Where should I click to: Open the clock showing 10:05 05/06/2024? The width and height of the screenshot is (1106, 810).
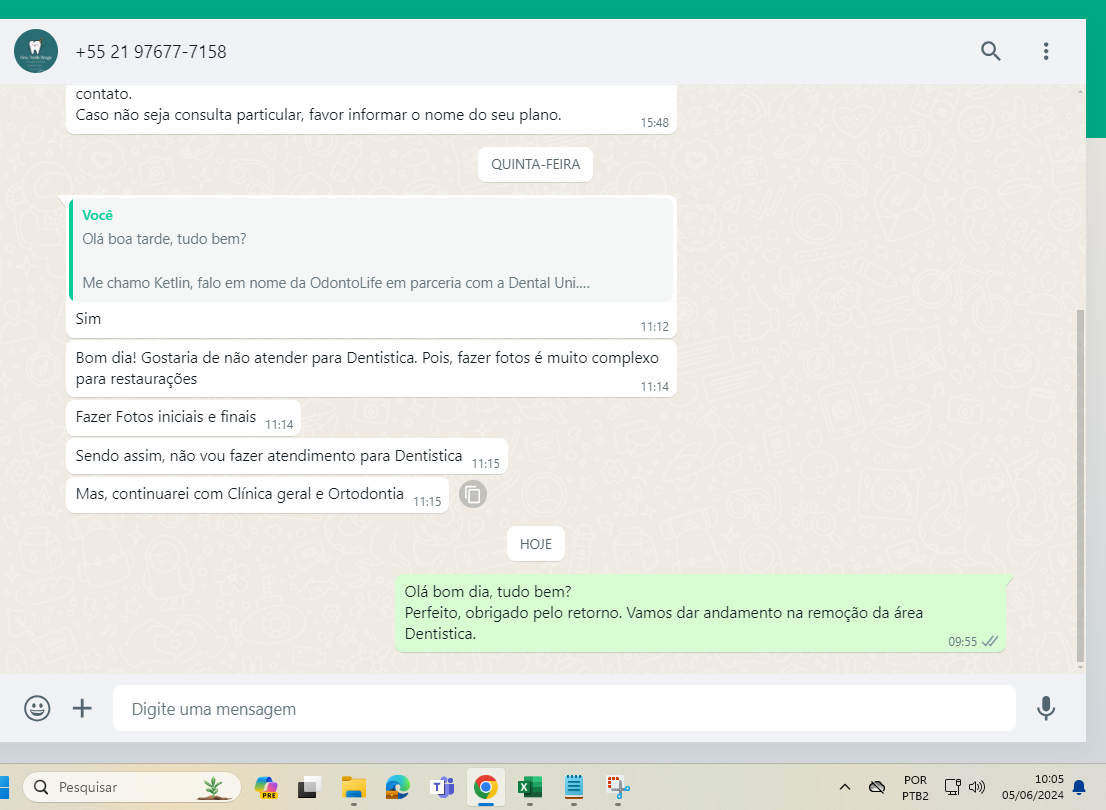click(1033, 787)
